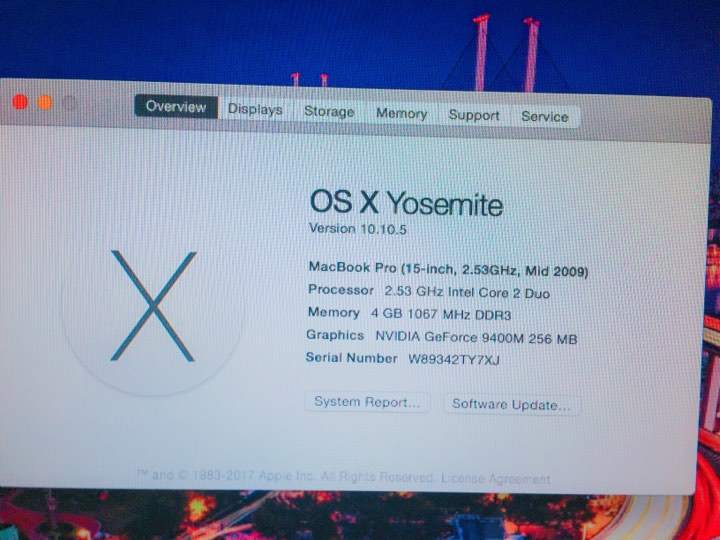Open the Service tab

click(545, 117)
